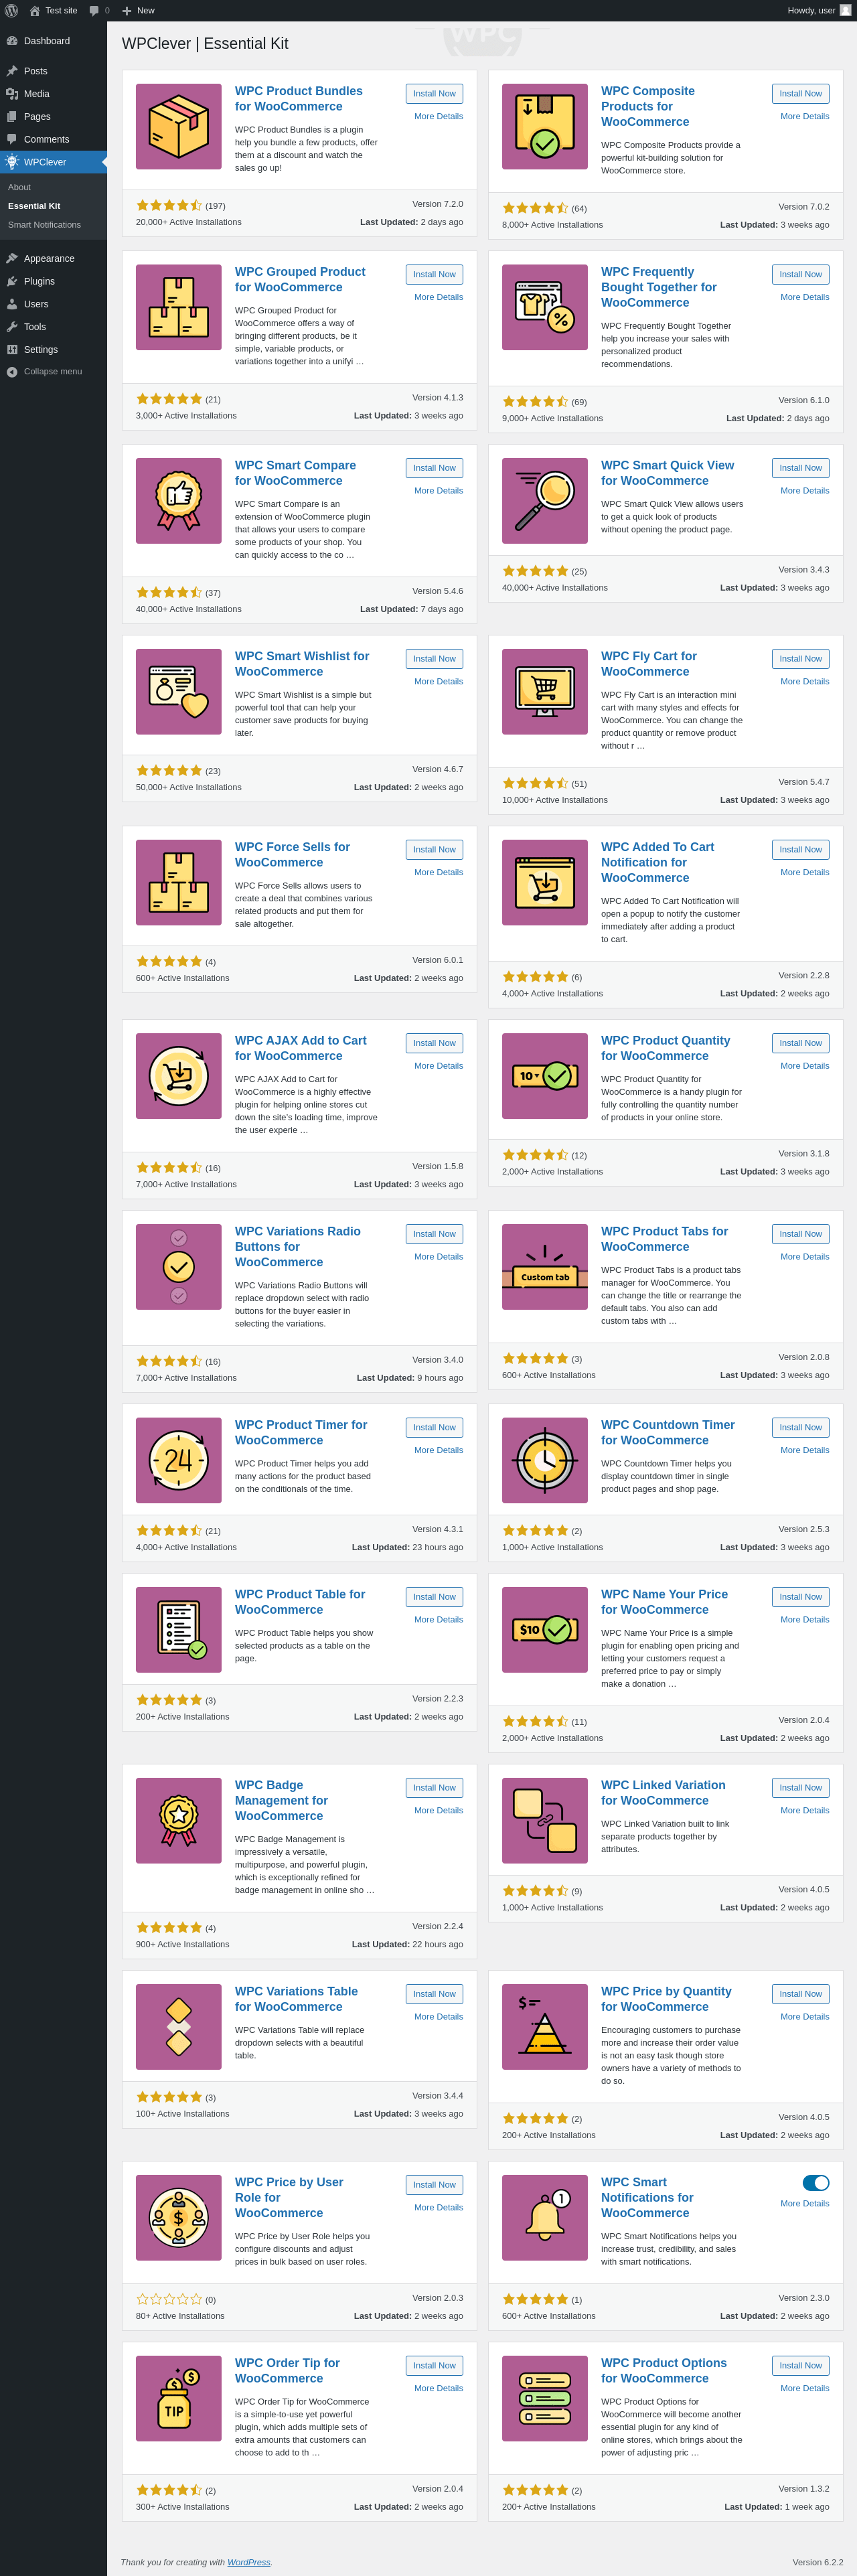Click the WPC Order Tip jar icon
857x2576 pixels.
178,2398
